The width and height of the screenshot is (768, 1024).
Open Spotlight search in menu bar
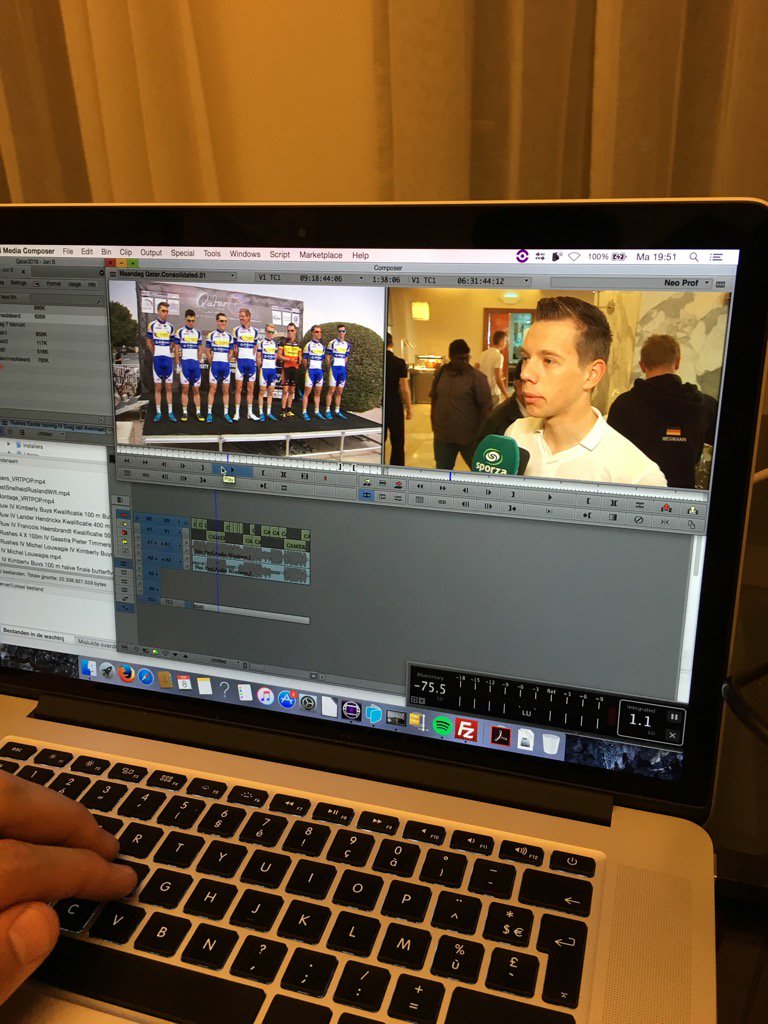[694, 257]
